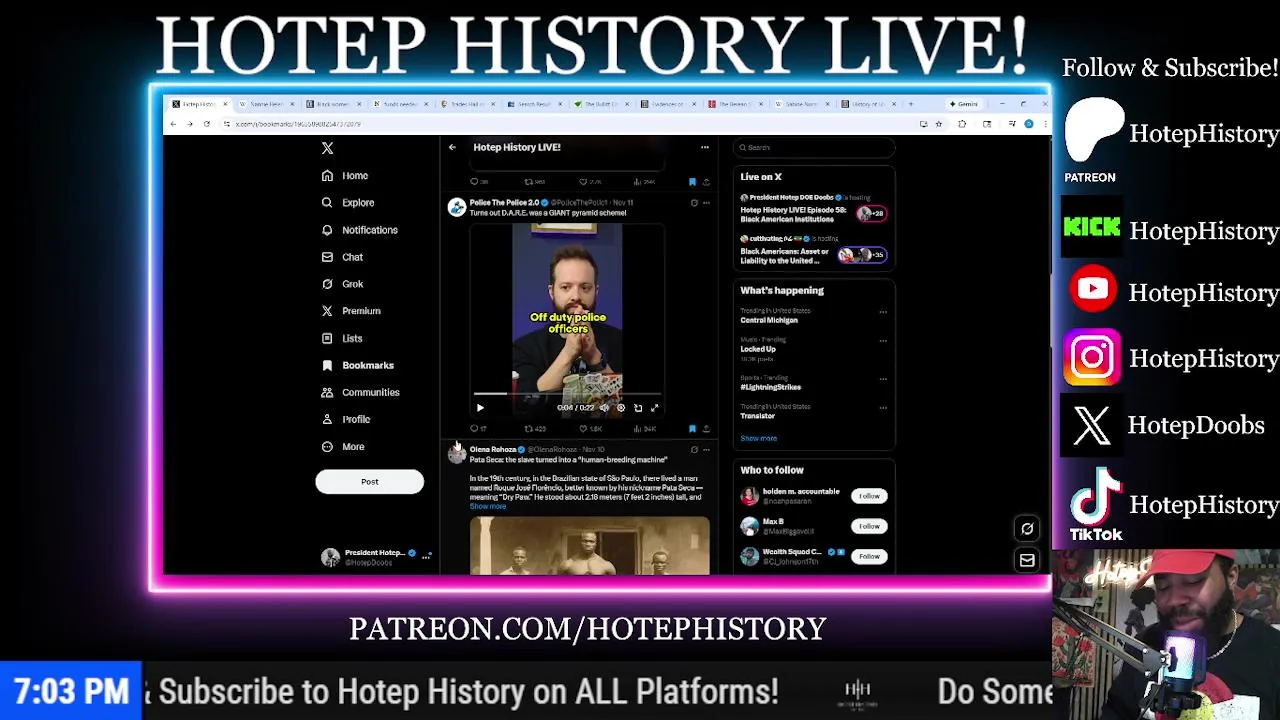Expand the More menu in sidebar

point(343,446)
